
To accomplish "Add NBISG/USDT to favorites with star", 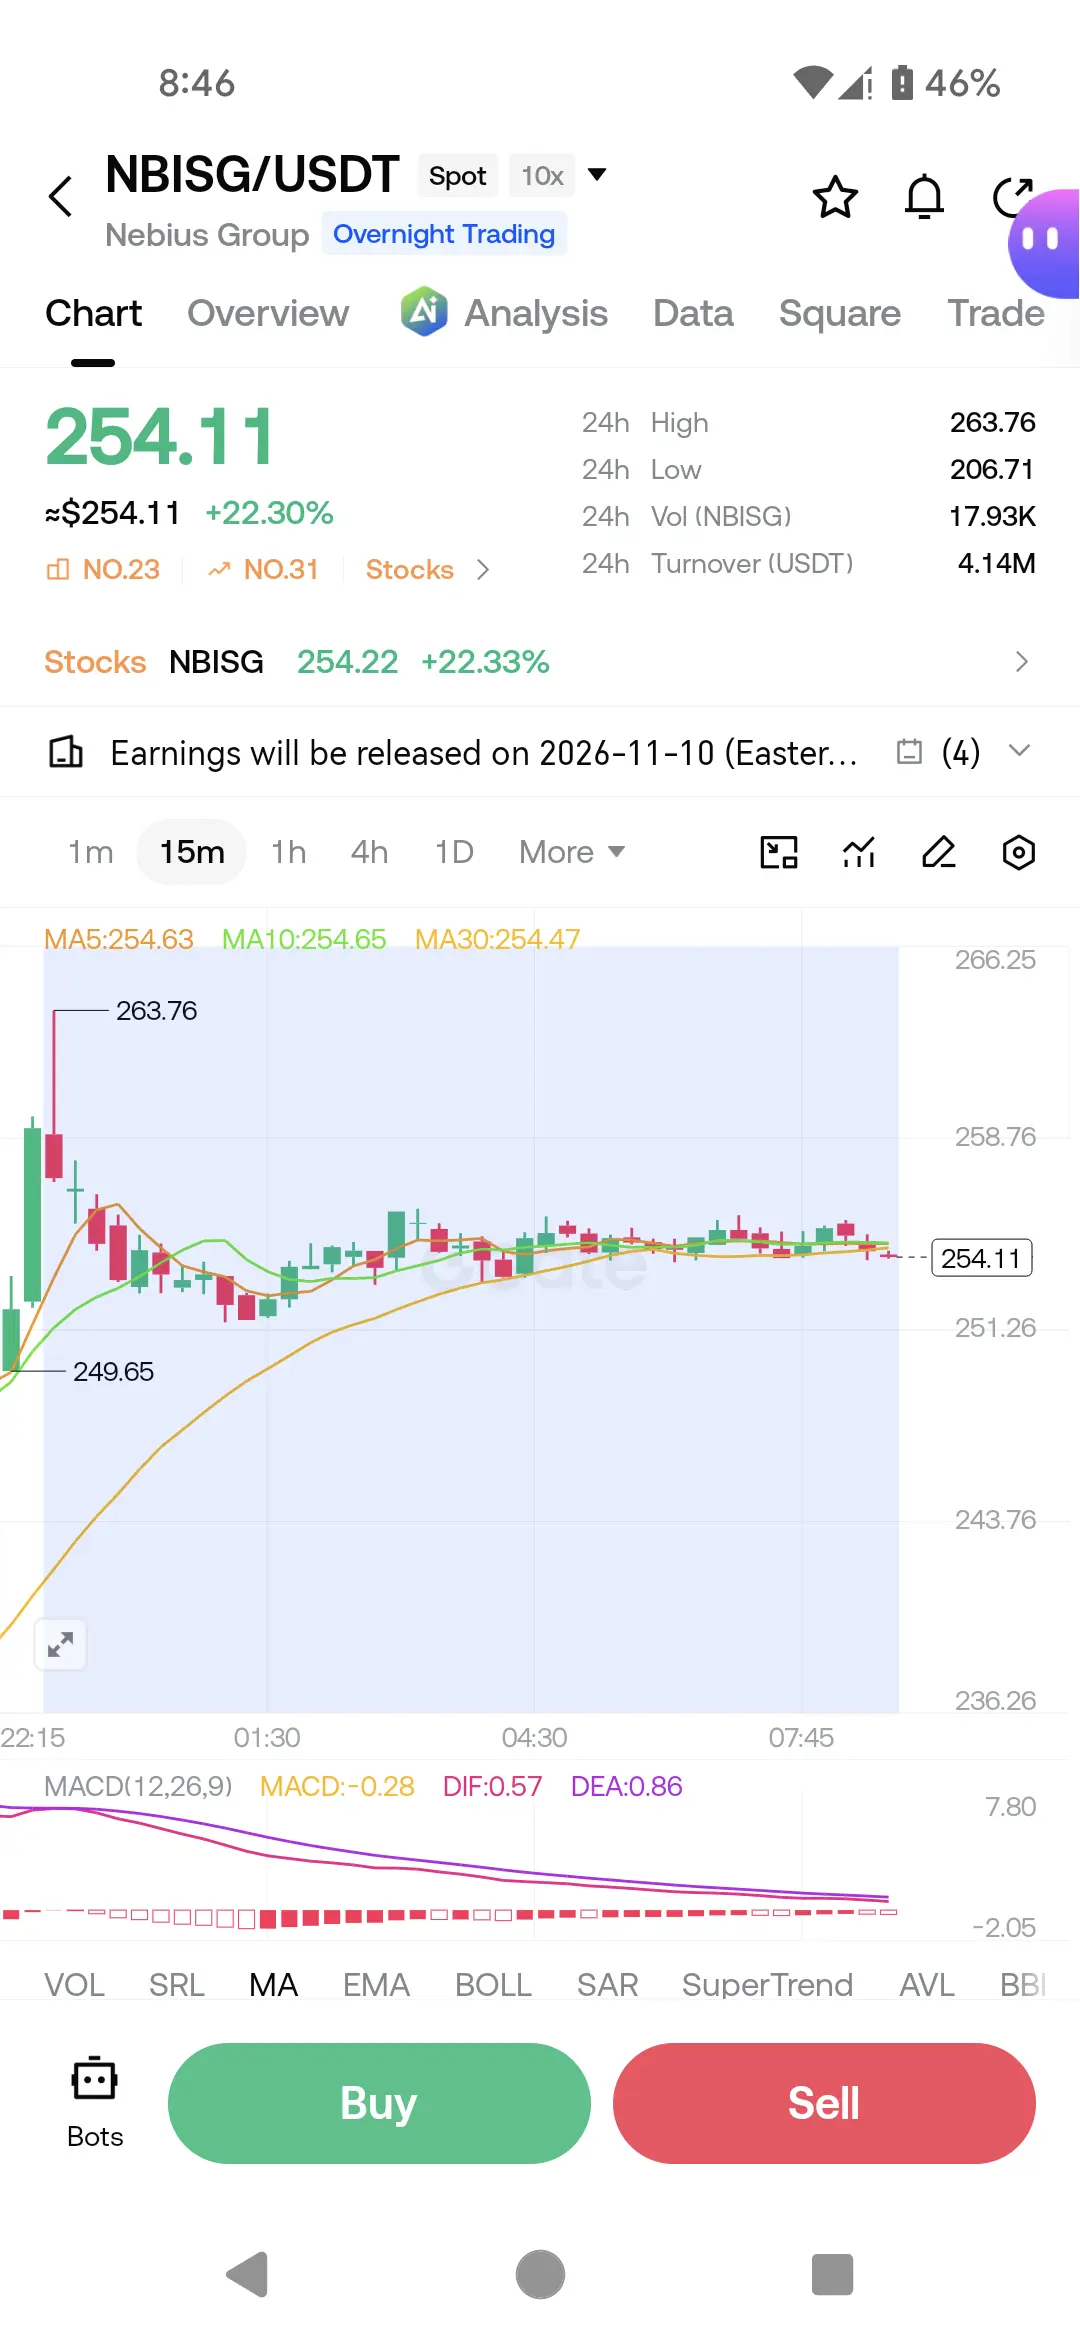I will (835, 197).
